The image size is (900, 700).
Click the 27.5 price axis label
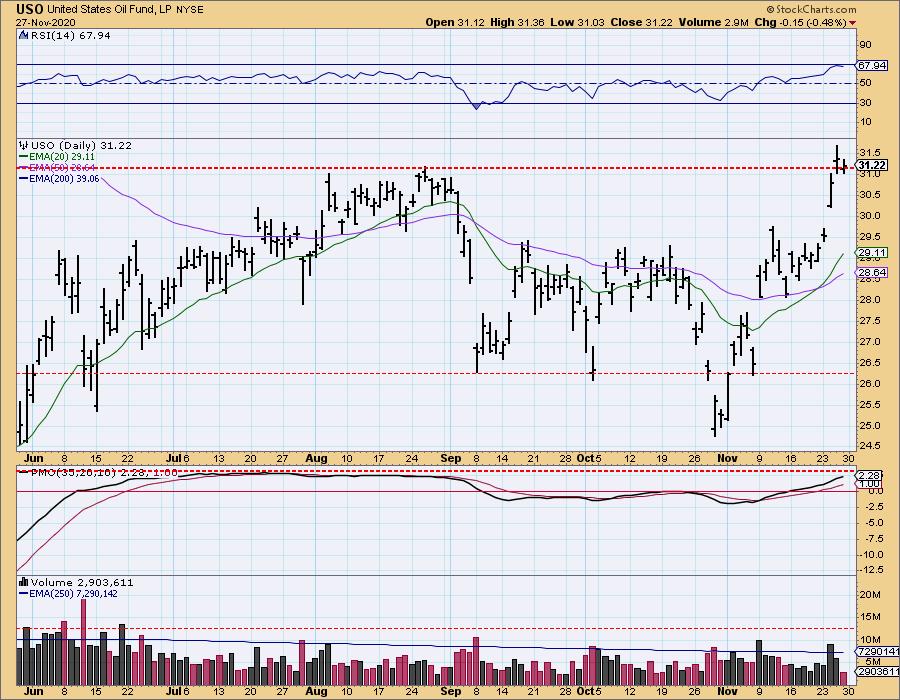pyautogui.click(x=870, y=320)
